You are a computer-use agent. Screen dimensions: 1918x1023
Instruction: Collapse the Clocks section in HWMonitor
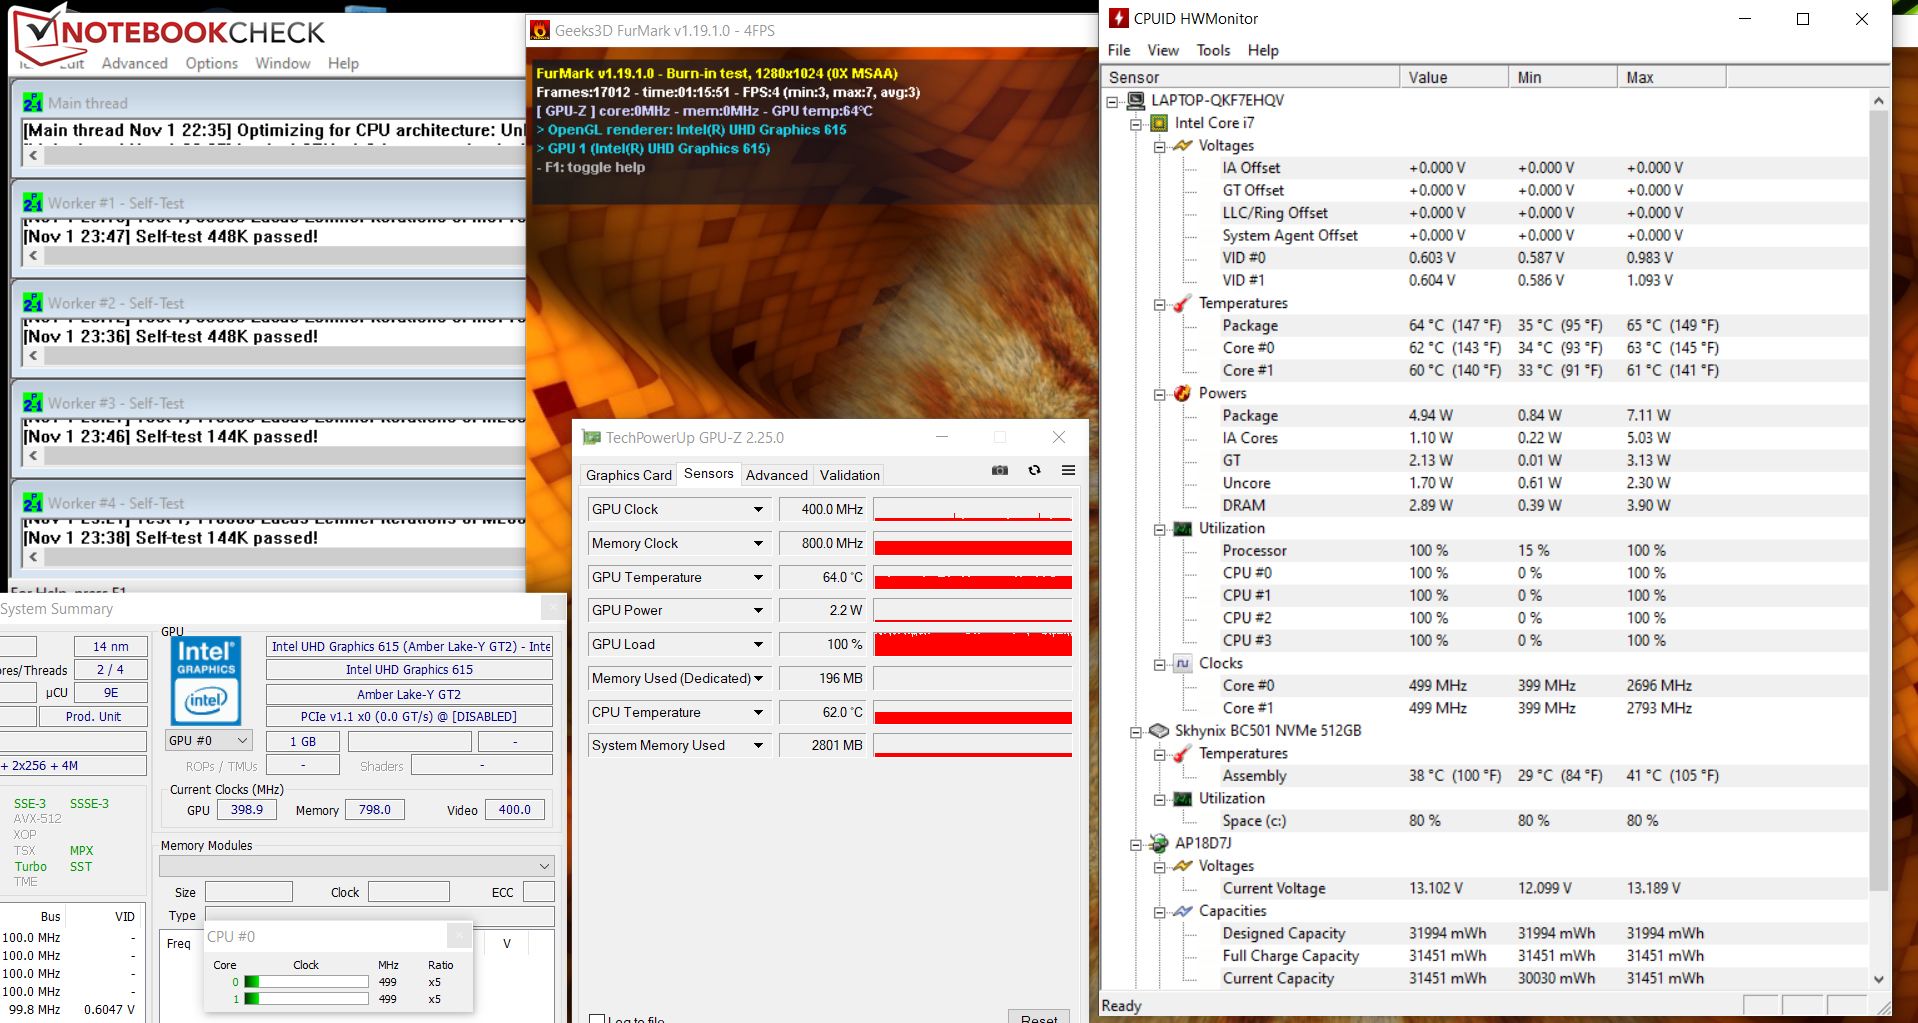pos(1160,664)
